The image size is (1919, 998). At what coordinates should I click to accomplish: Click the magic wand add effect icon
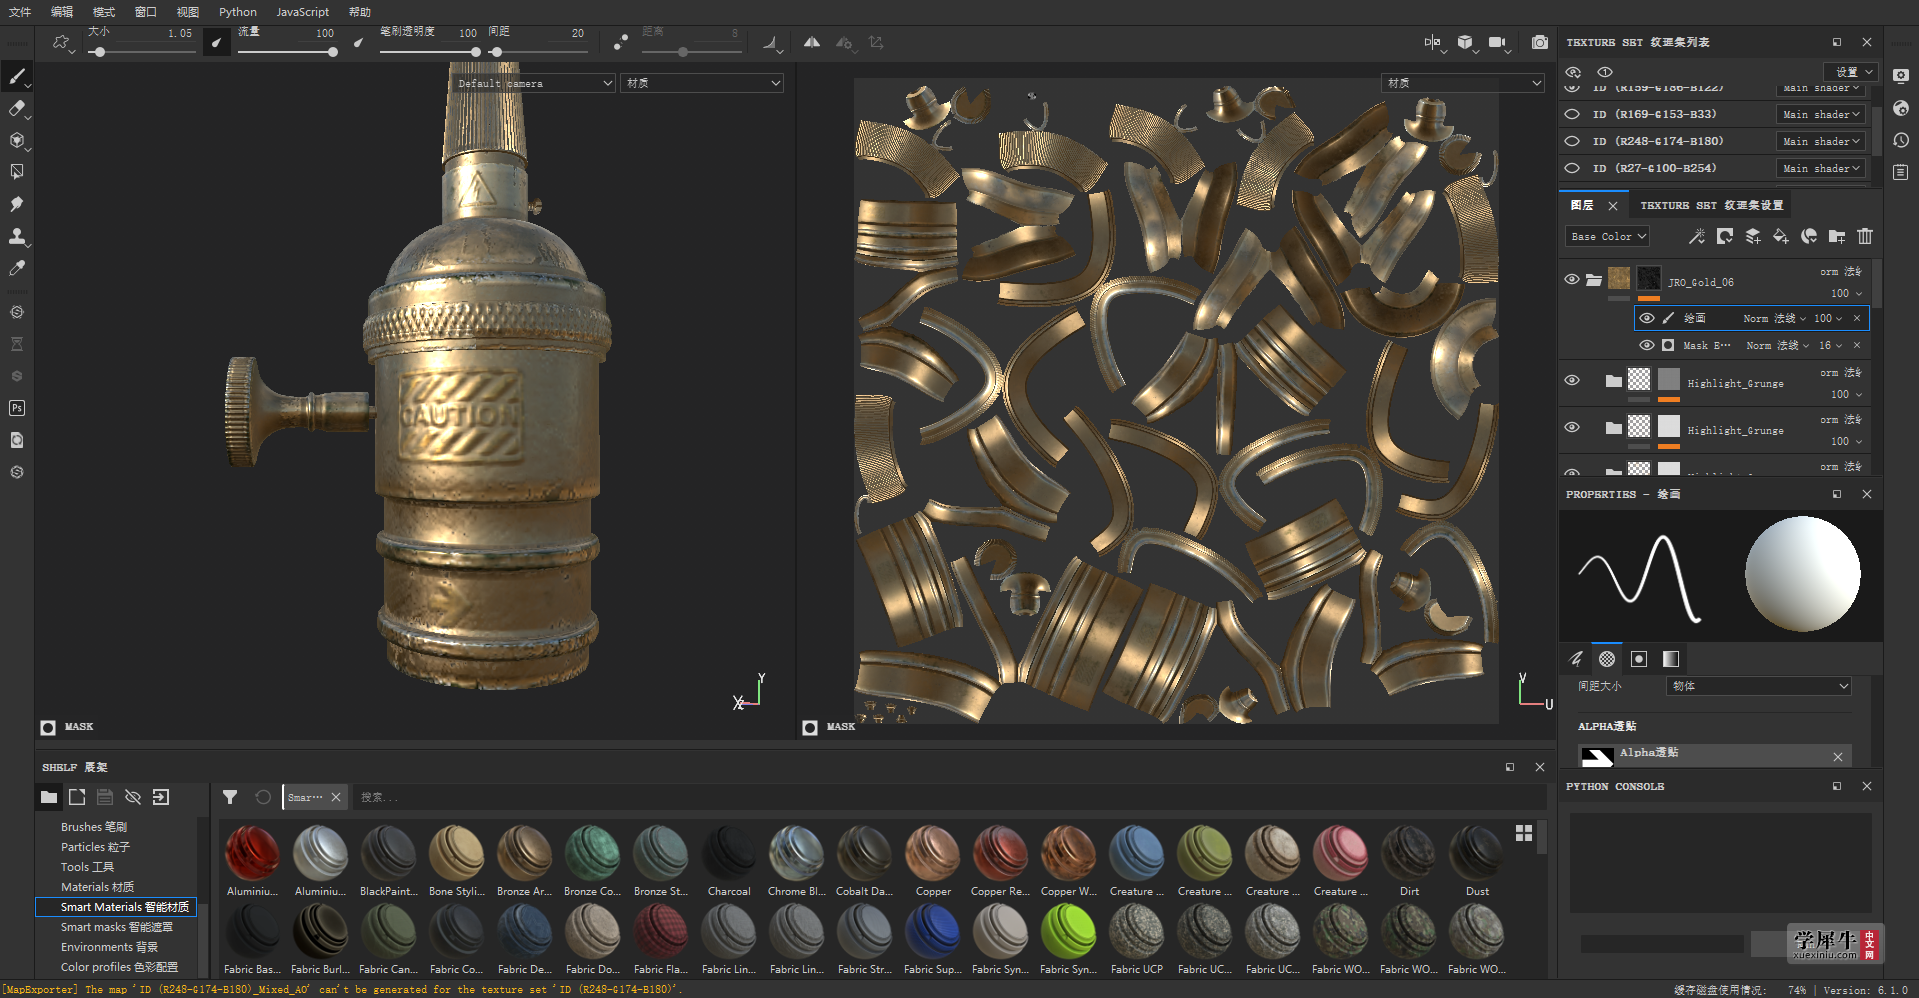pyautogui.click(x=1697, y=237)
